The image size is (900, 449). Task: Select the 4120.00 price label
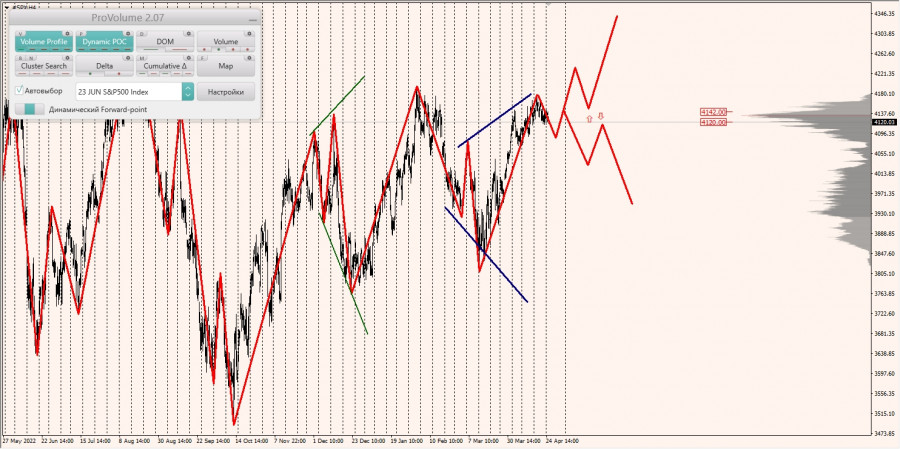coord(713,122)
